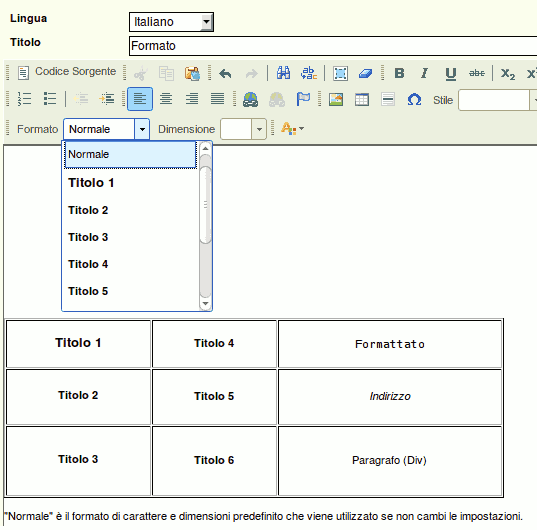Click the eraser remove-format icon
The image size is (537, 530).
click(365, 73)
